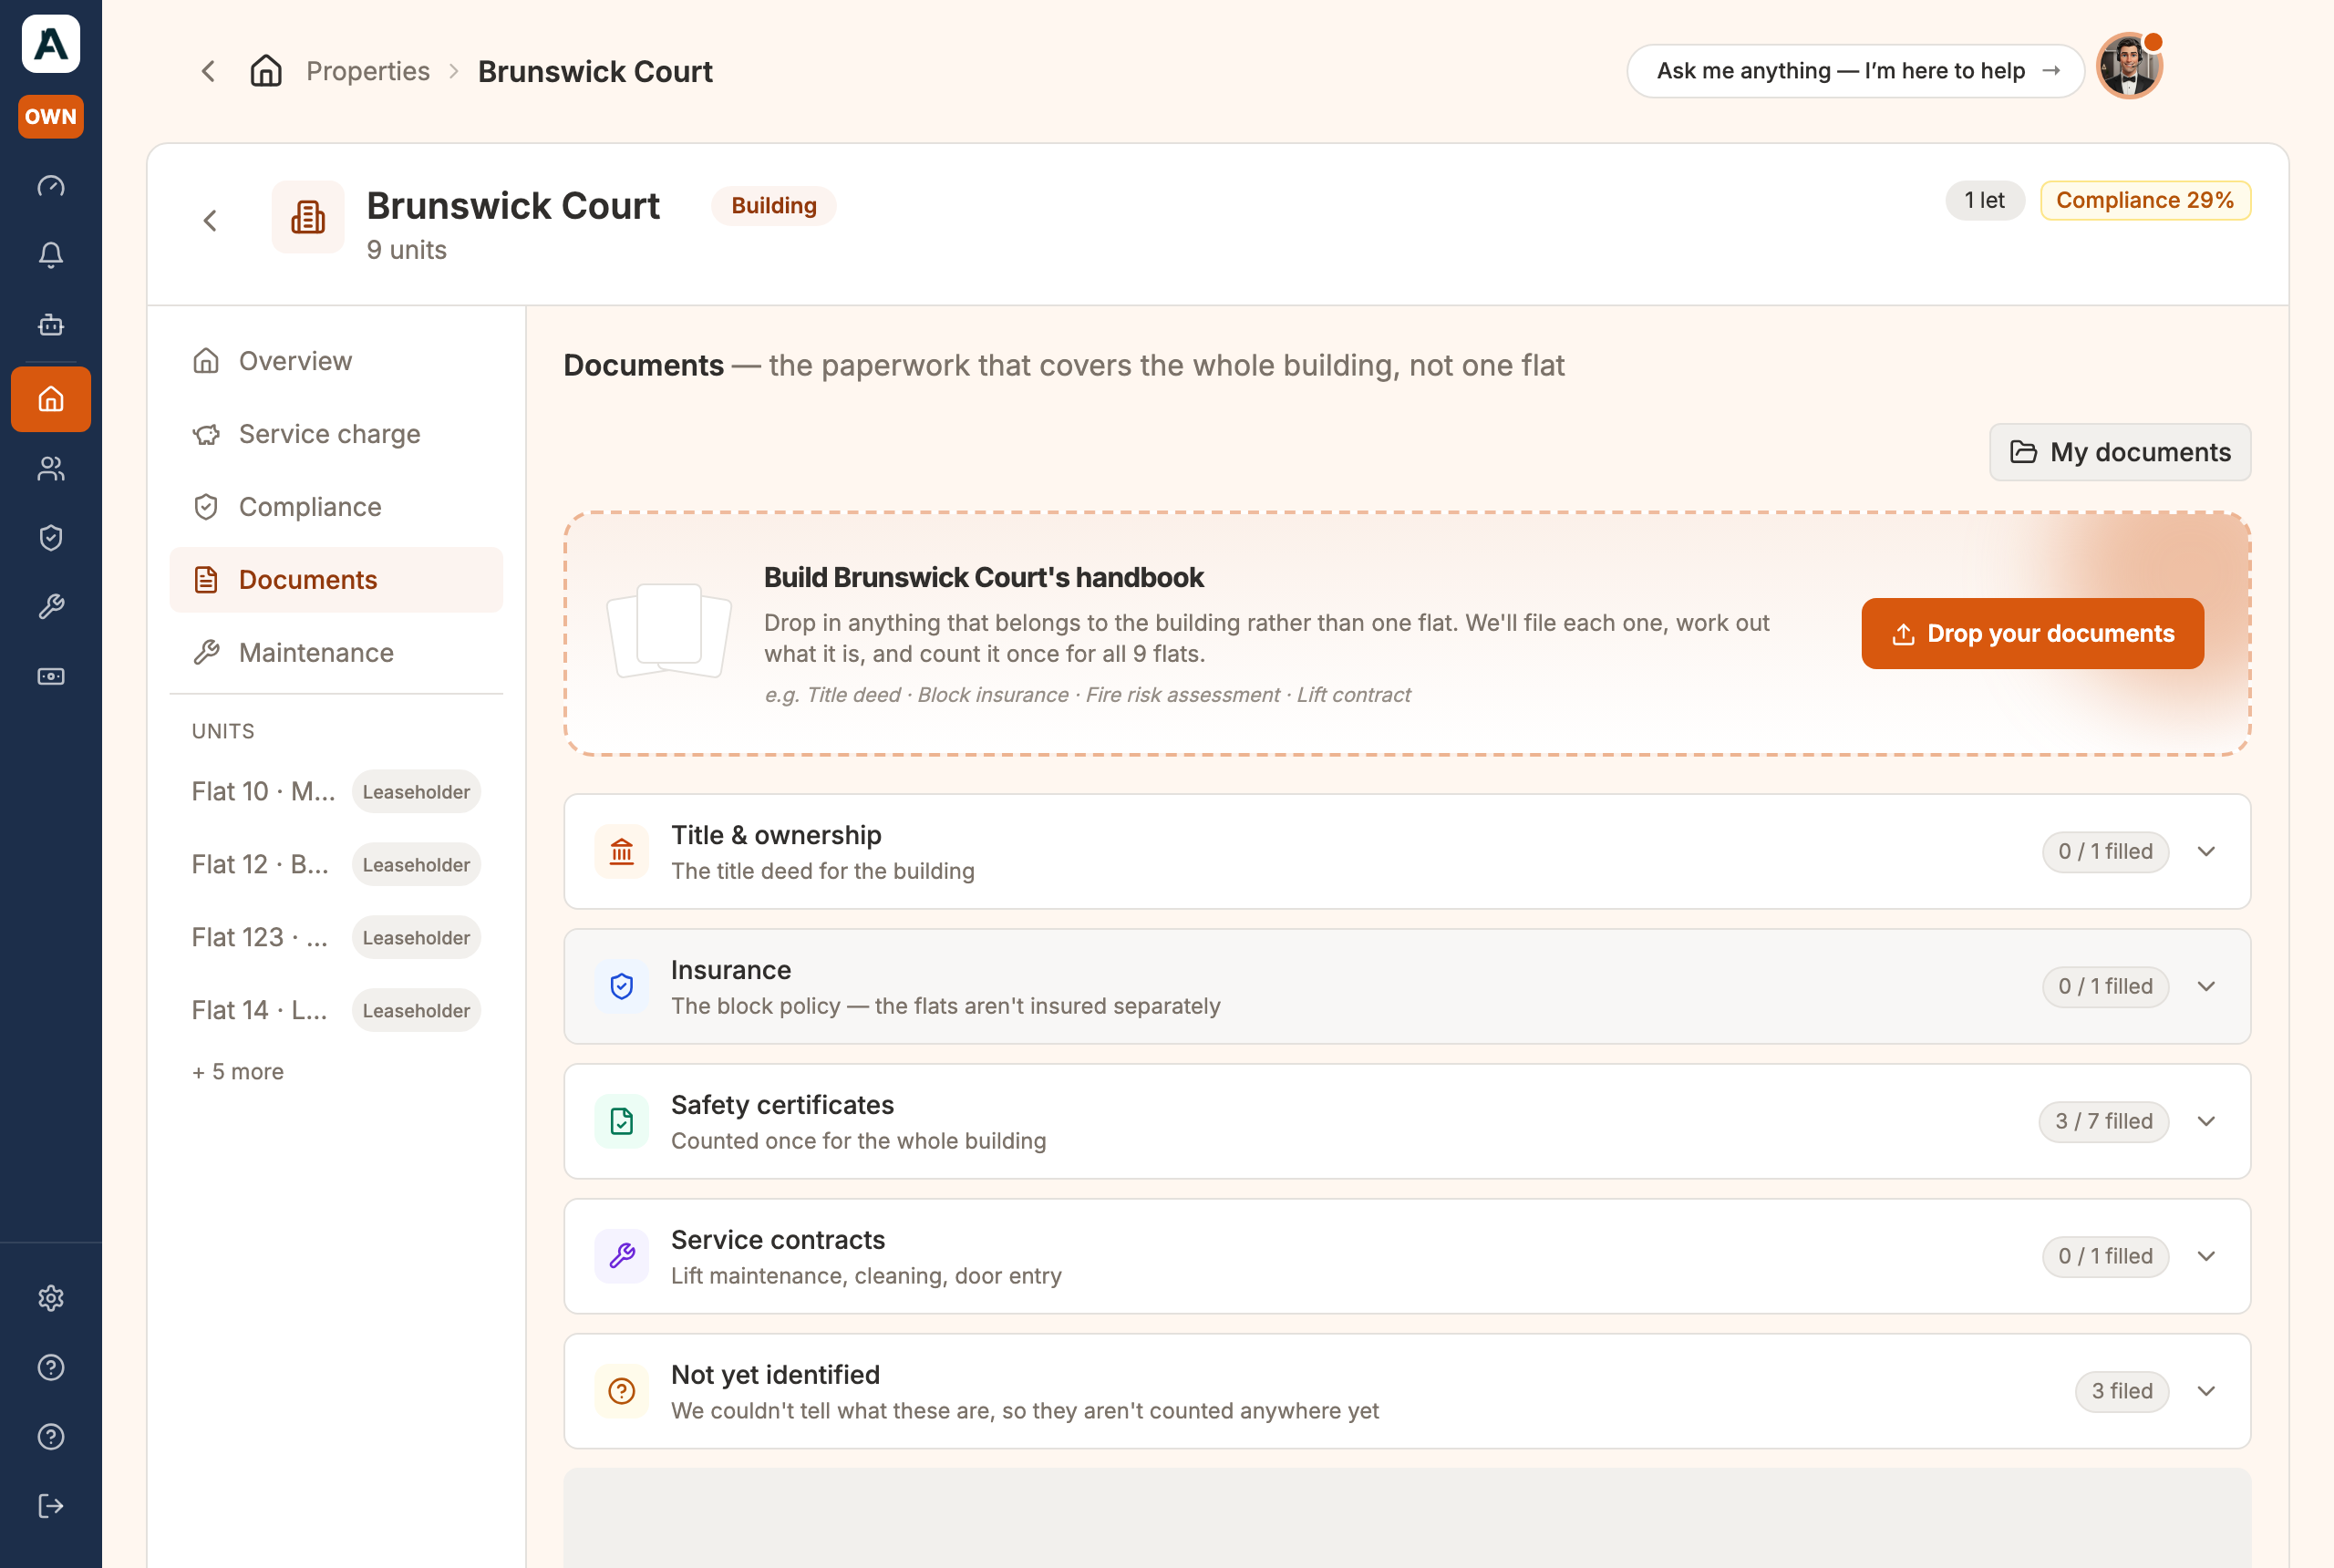Screen dimensions: 2334x1568
Task: Click the Building tag
Action: [x=774, y=206]
